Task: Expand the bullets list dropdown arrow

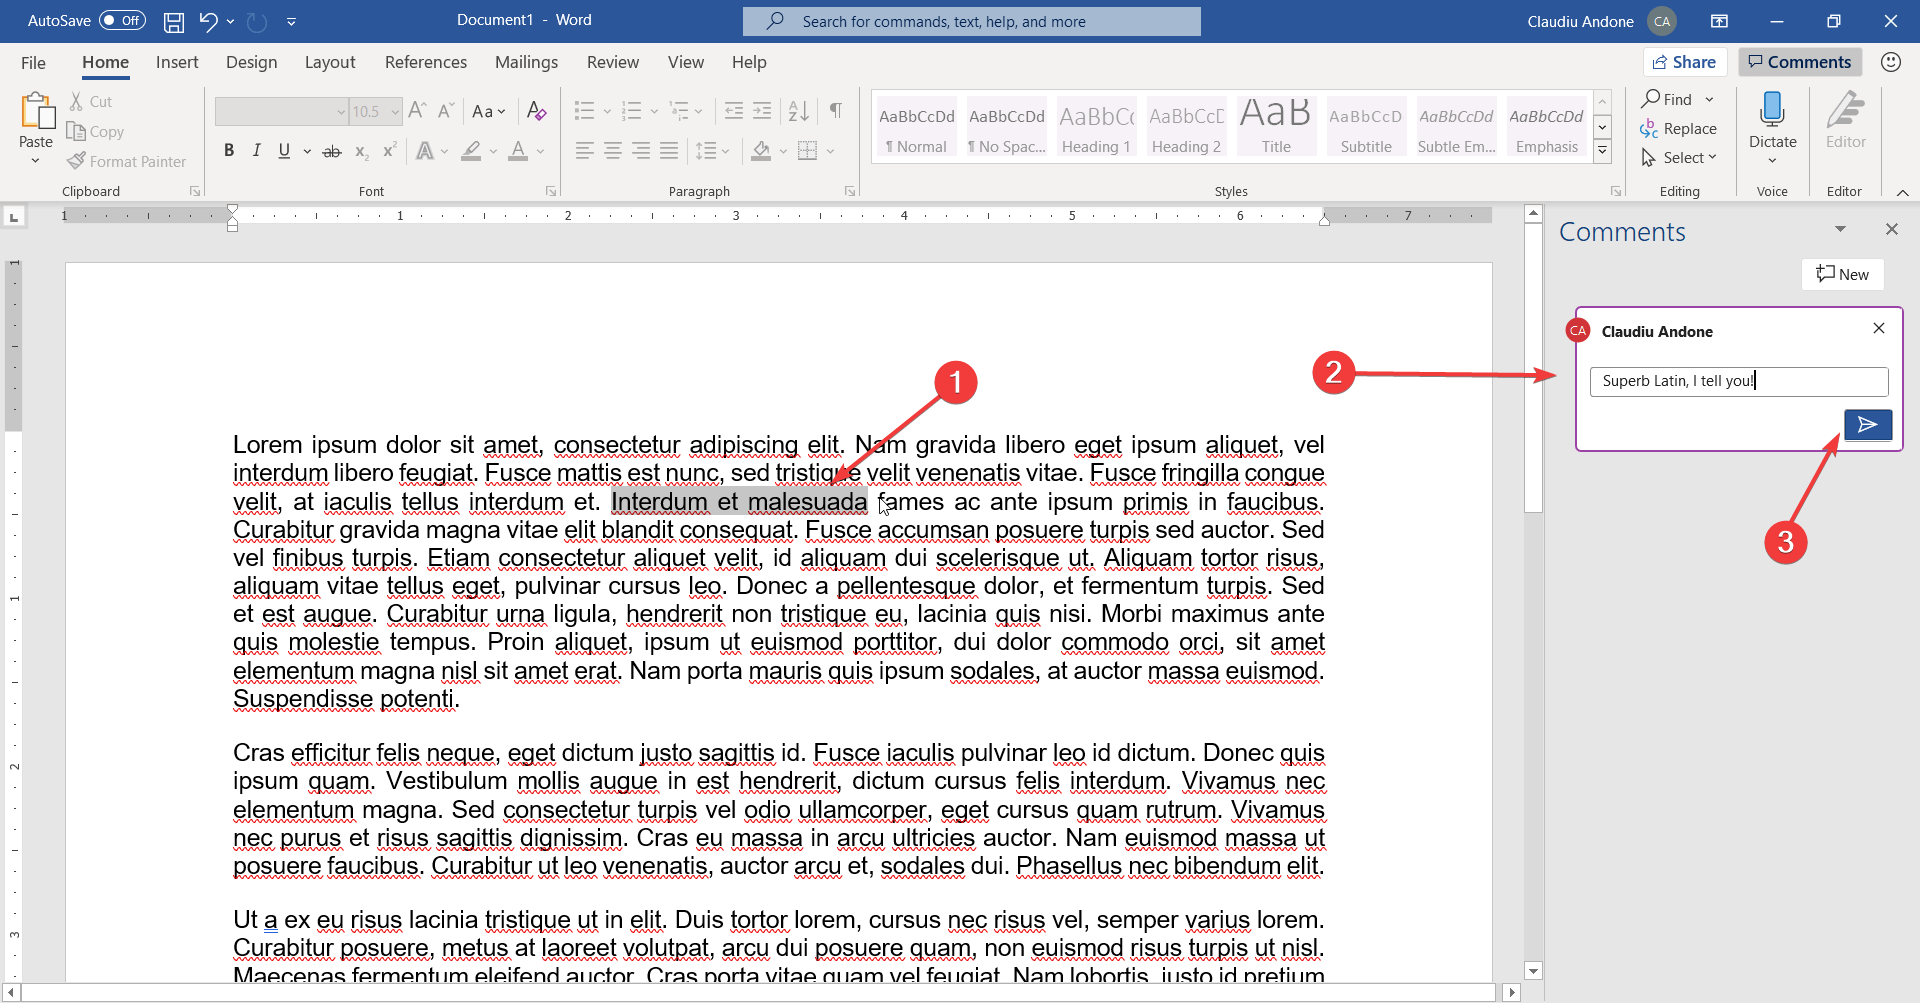Action: click(x=607, y=111)
